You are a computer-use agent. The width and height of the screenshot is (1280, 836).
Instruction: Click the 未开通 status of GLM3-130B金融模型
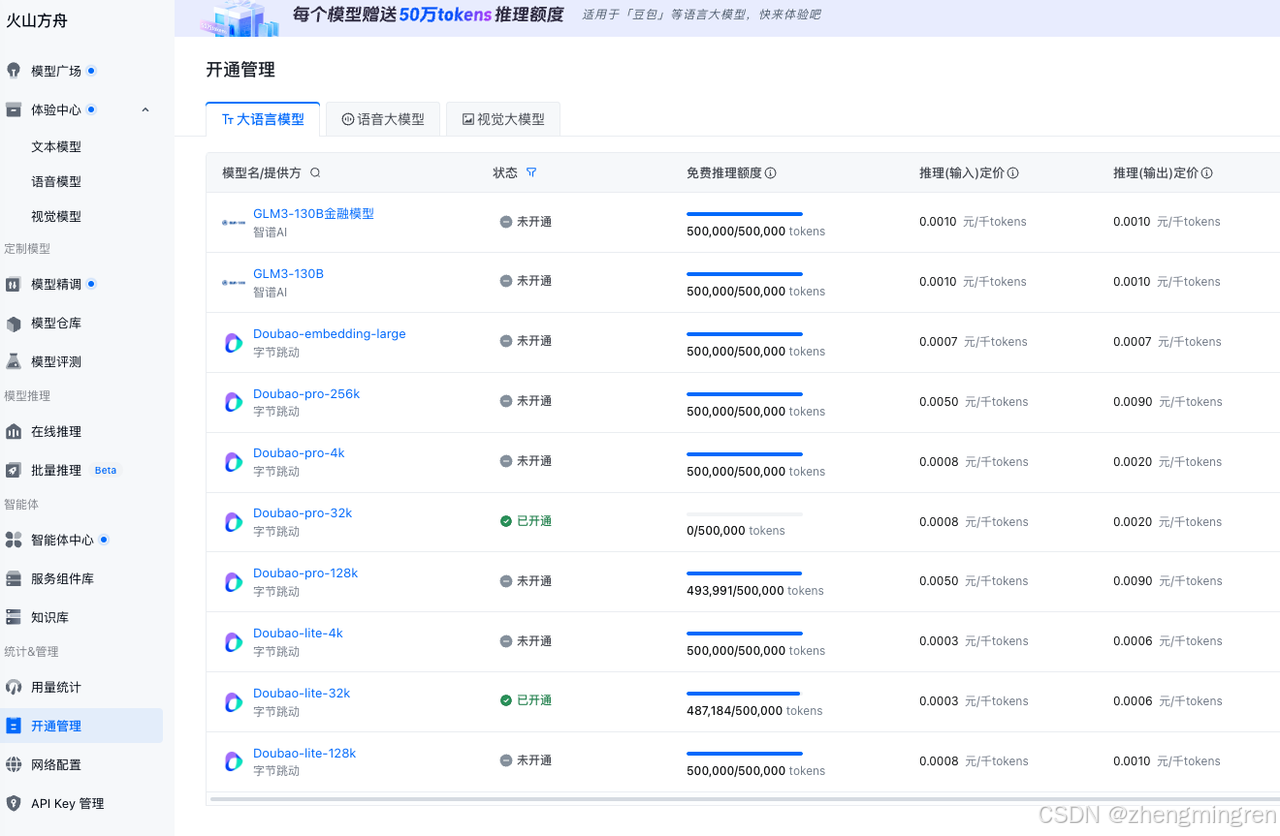pos(526,222)
